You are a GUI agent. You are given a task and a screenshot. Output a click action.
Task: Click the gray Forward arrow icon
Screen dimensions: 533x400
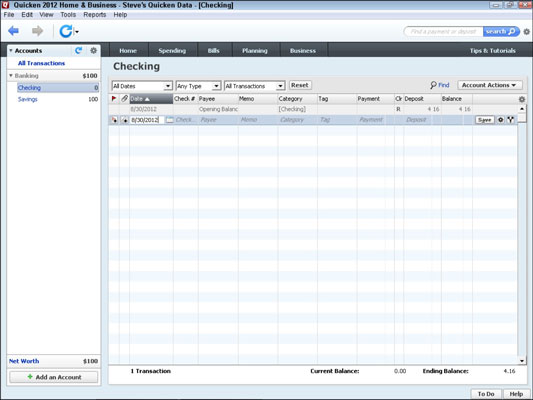[37, 31]
